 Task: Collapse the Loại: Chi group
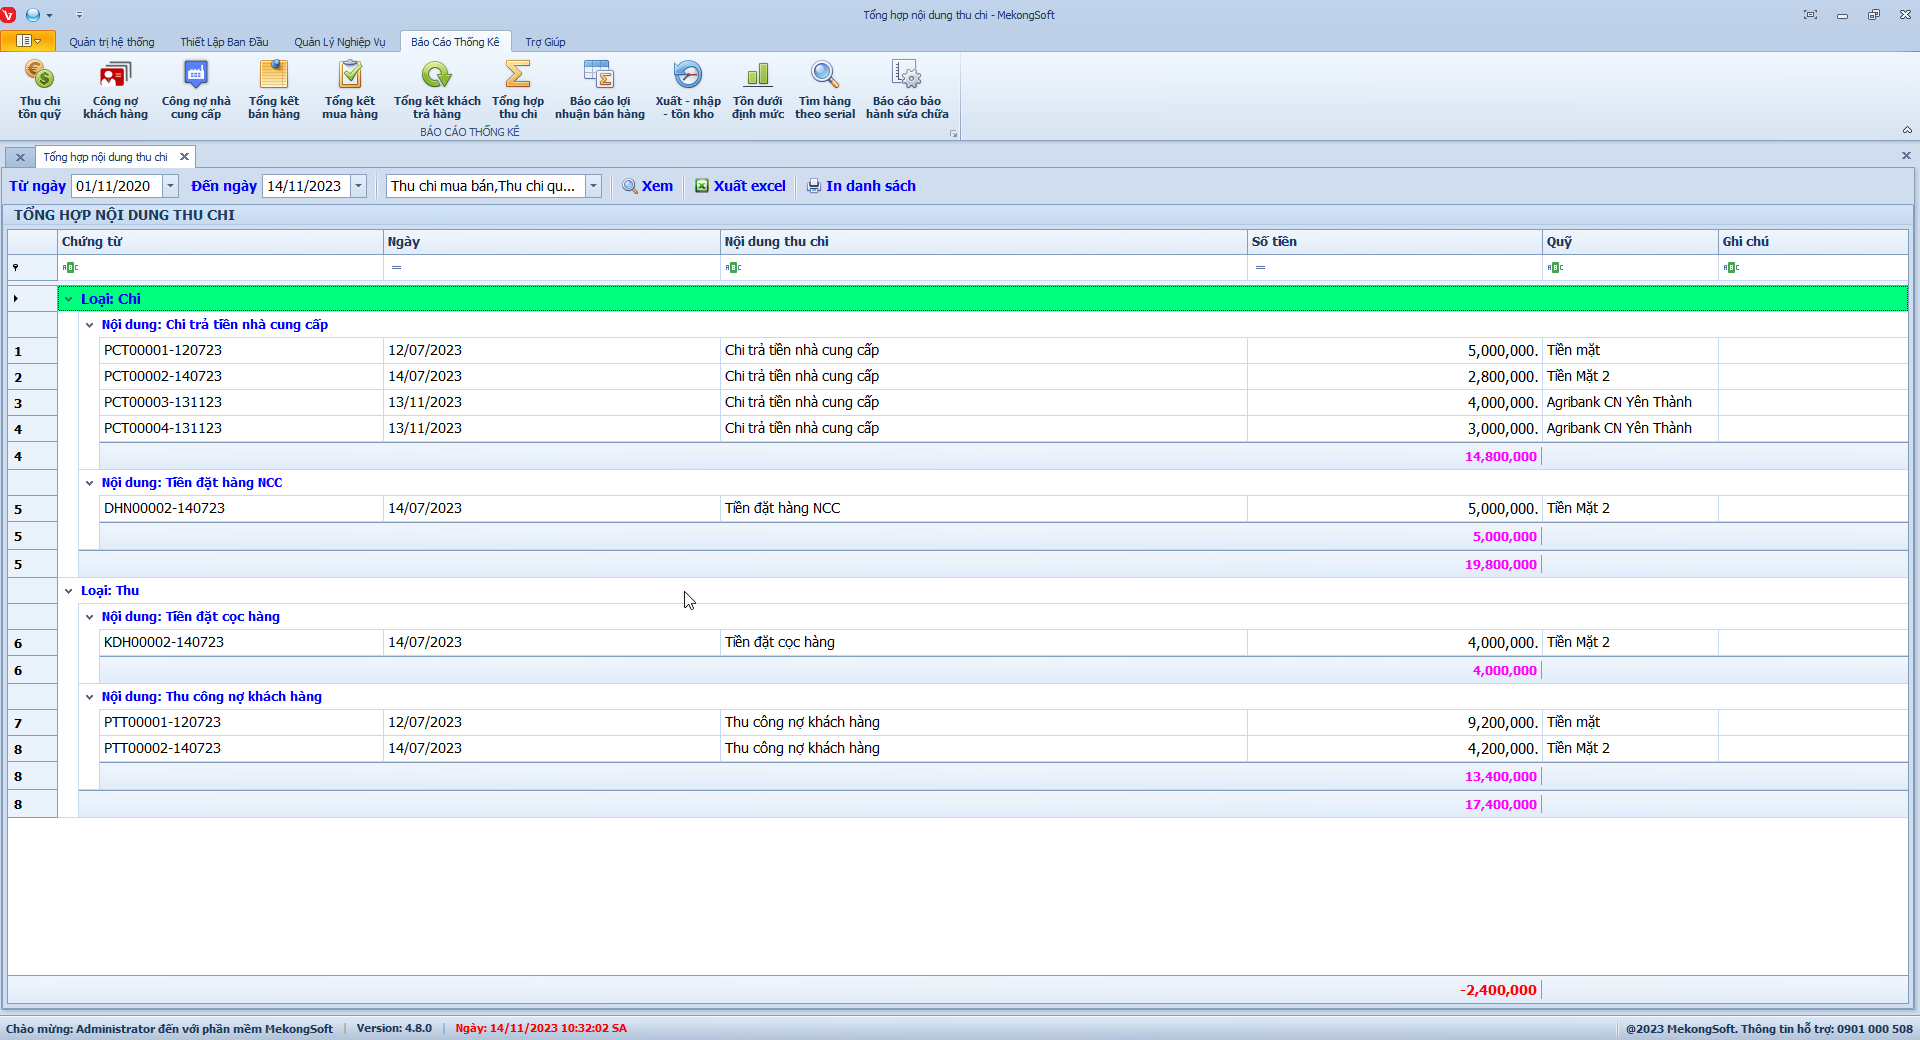69,299
